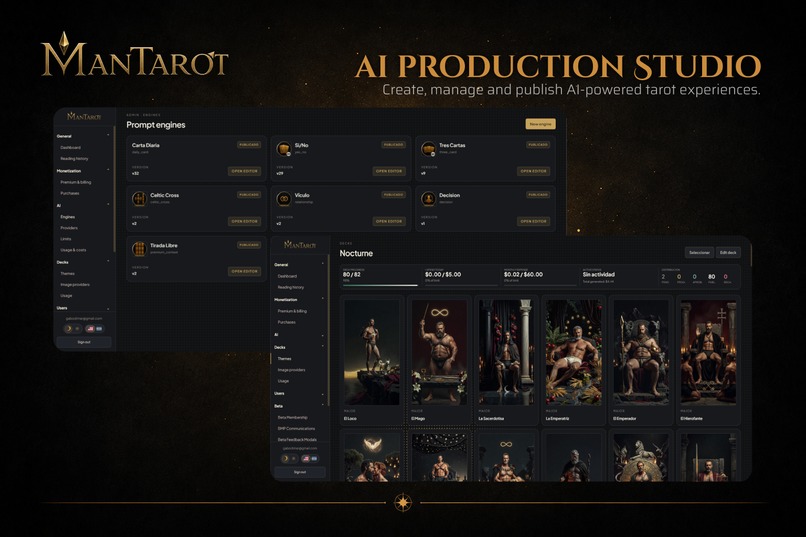806x537 pixels.
Task: Click the large ManTarot brand logo
Action: (x=135, y=55)
